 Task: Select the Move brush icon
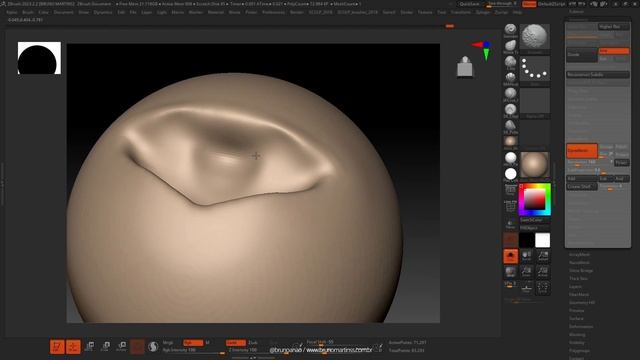(x=510, y=47)
